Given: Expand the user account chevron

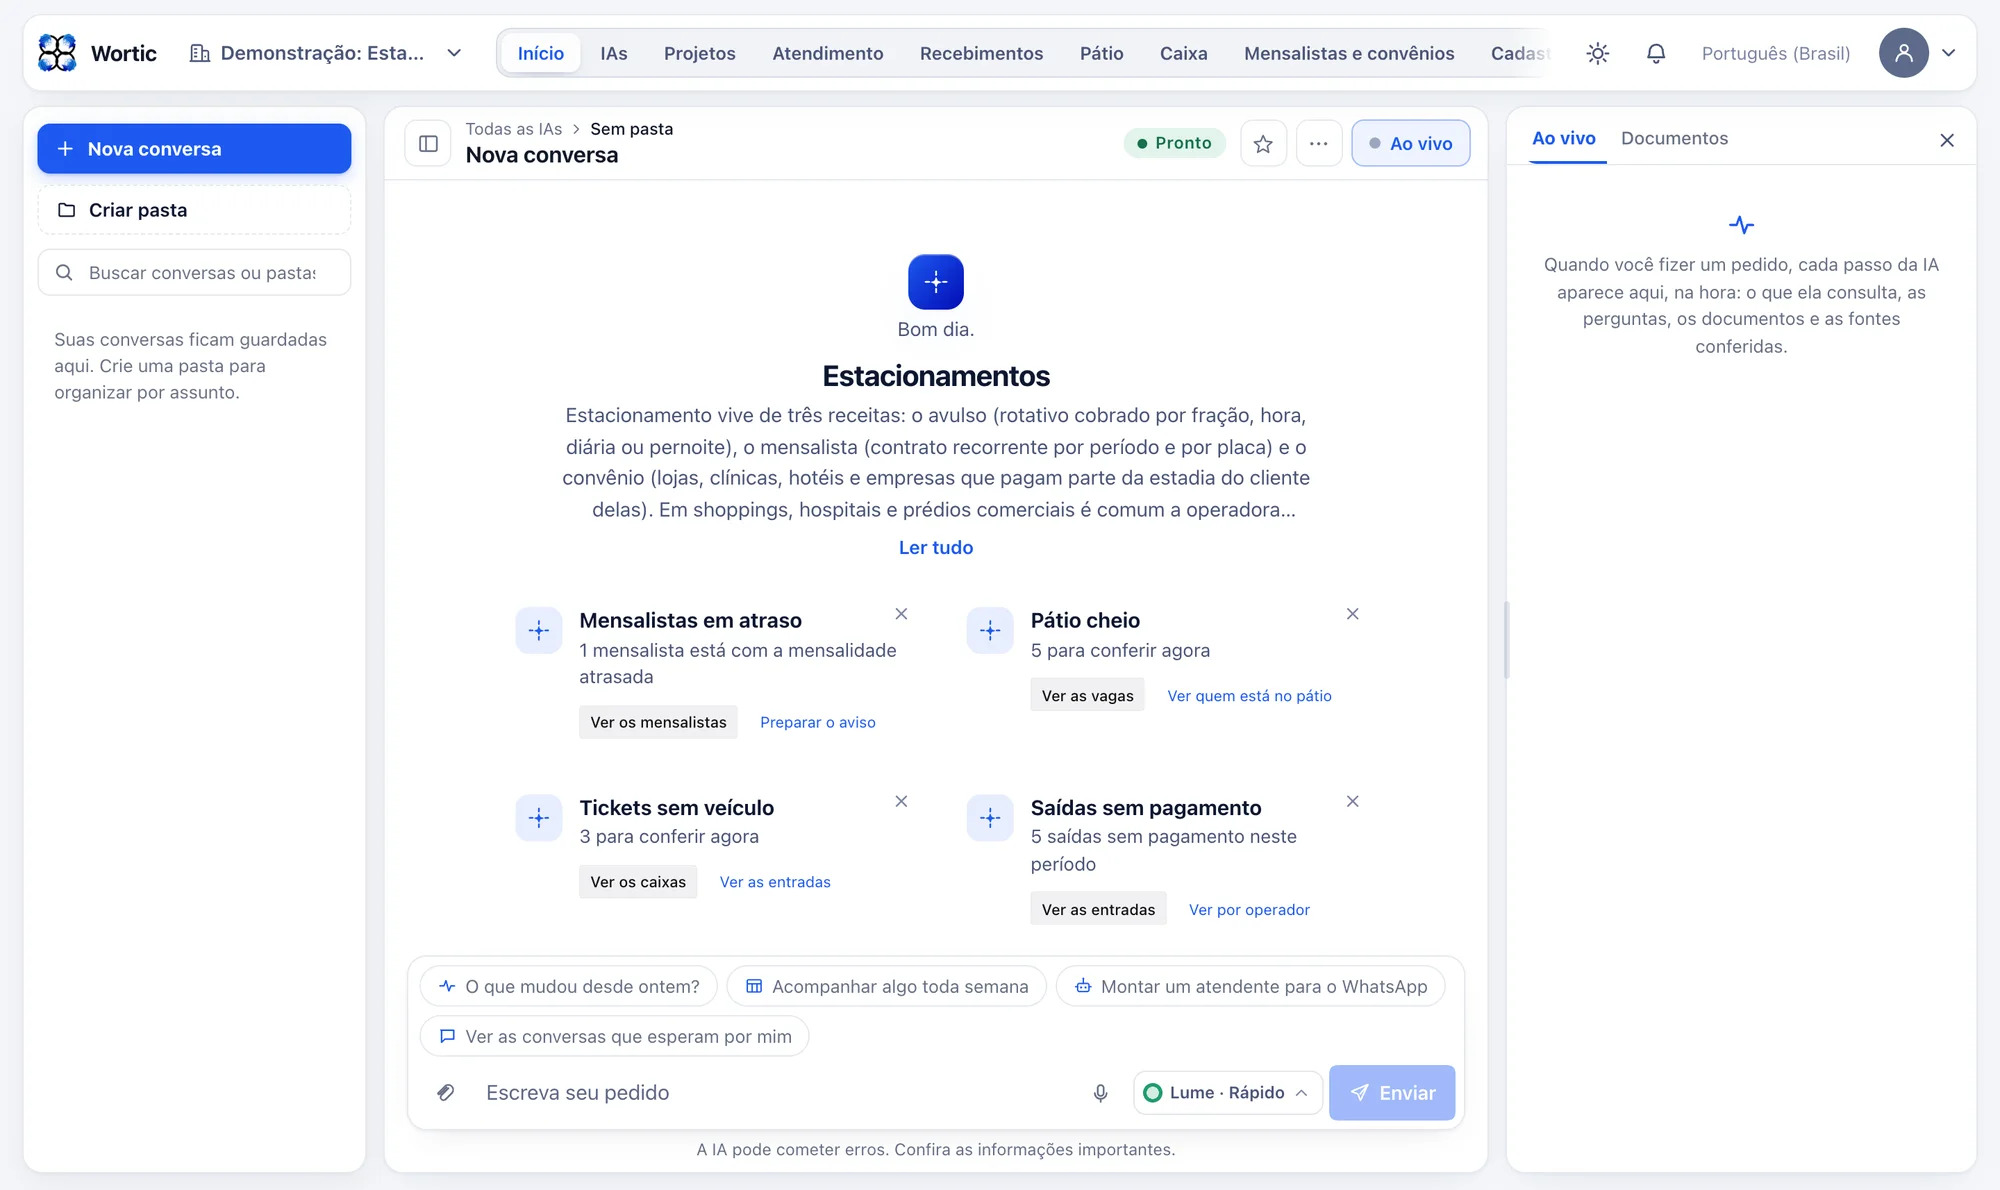Looking at the screenshot, I should tap(1949, 53).
